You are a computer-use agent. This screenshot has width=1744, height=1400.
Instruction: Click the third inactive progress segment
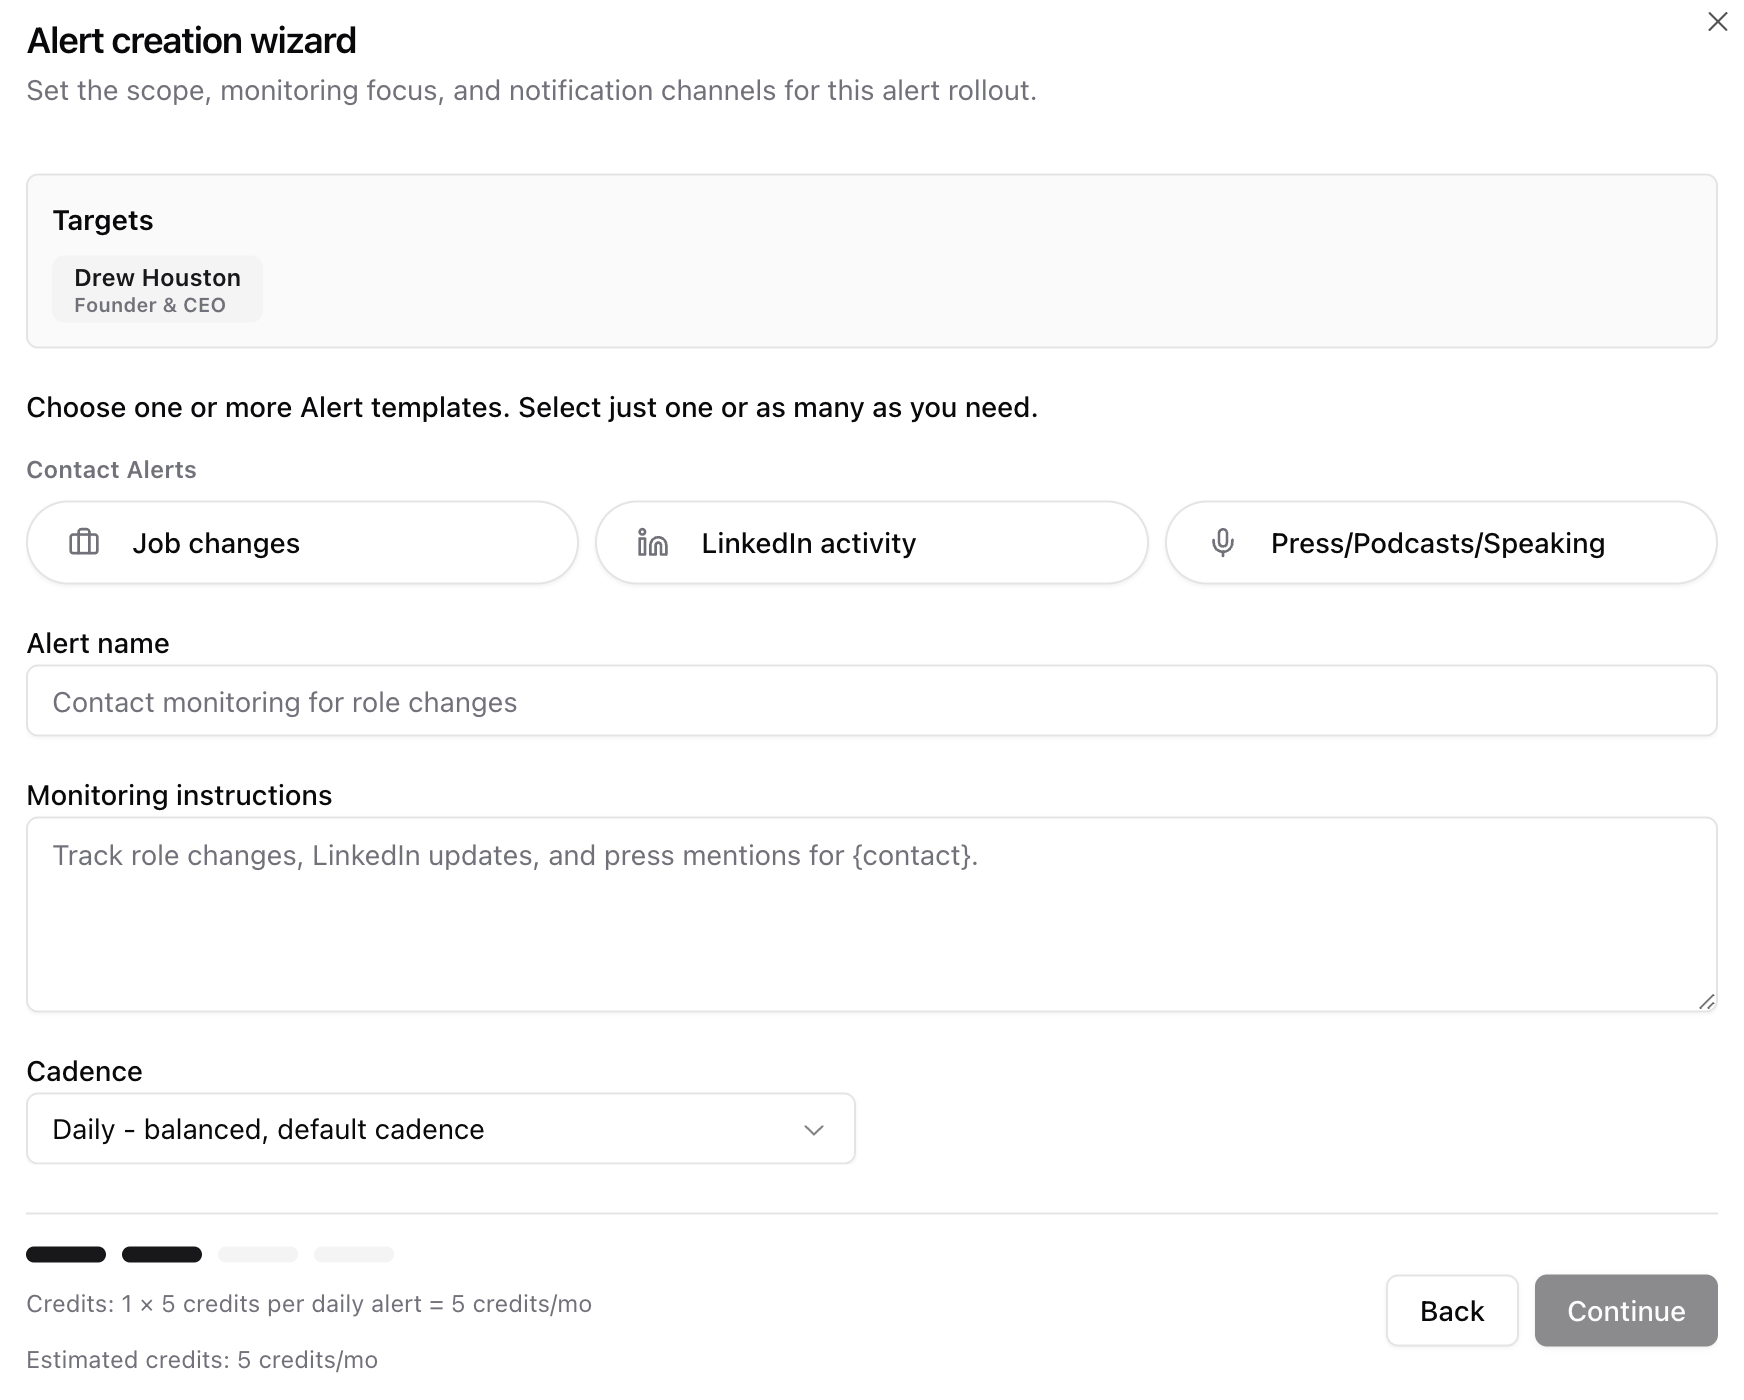[x=257, y=1254]
